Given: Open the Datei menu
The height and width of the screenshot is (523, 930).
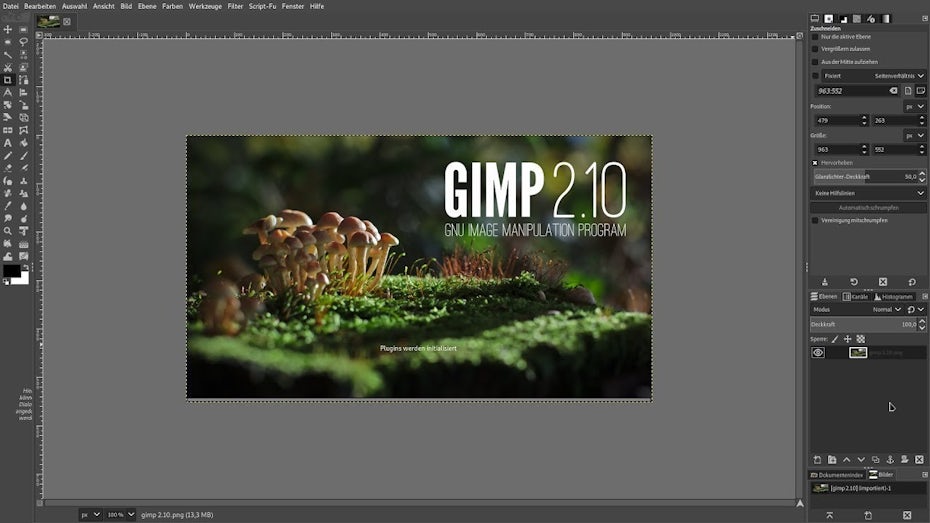Looking at the screenshot, I should tap(10, 6).
